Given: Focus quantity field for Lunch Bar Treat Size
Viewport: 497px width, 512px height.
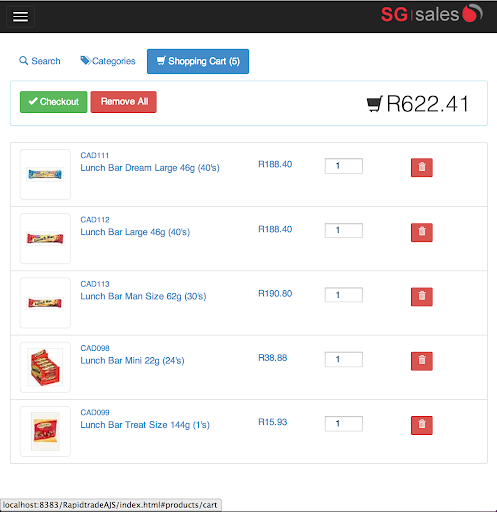Looking at the screenshot, I should point(344,424).
